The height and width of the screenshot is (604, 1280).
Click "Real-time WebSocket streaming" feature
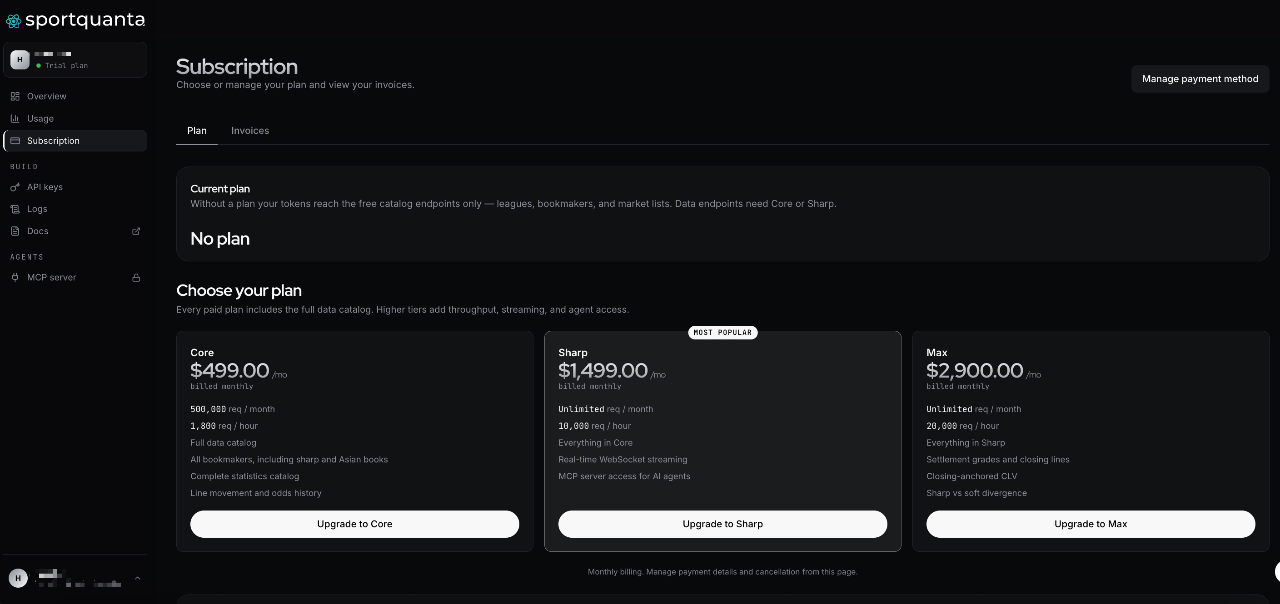pyautogui.click(x=623, y=459)
